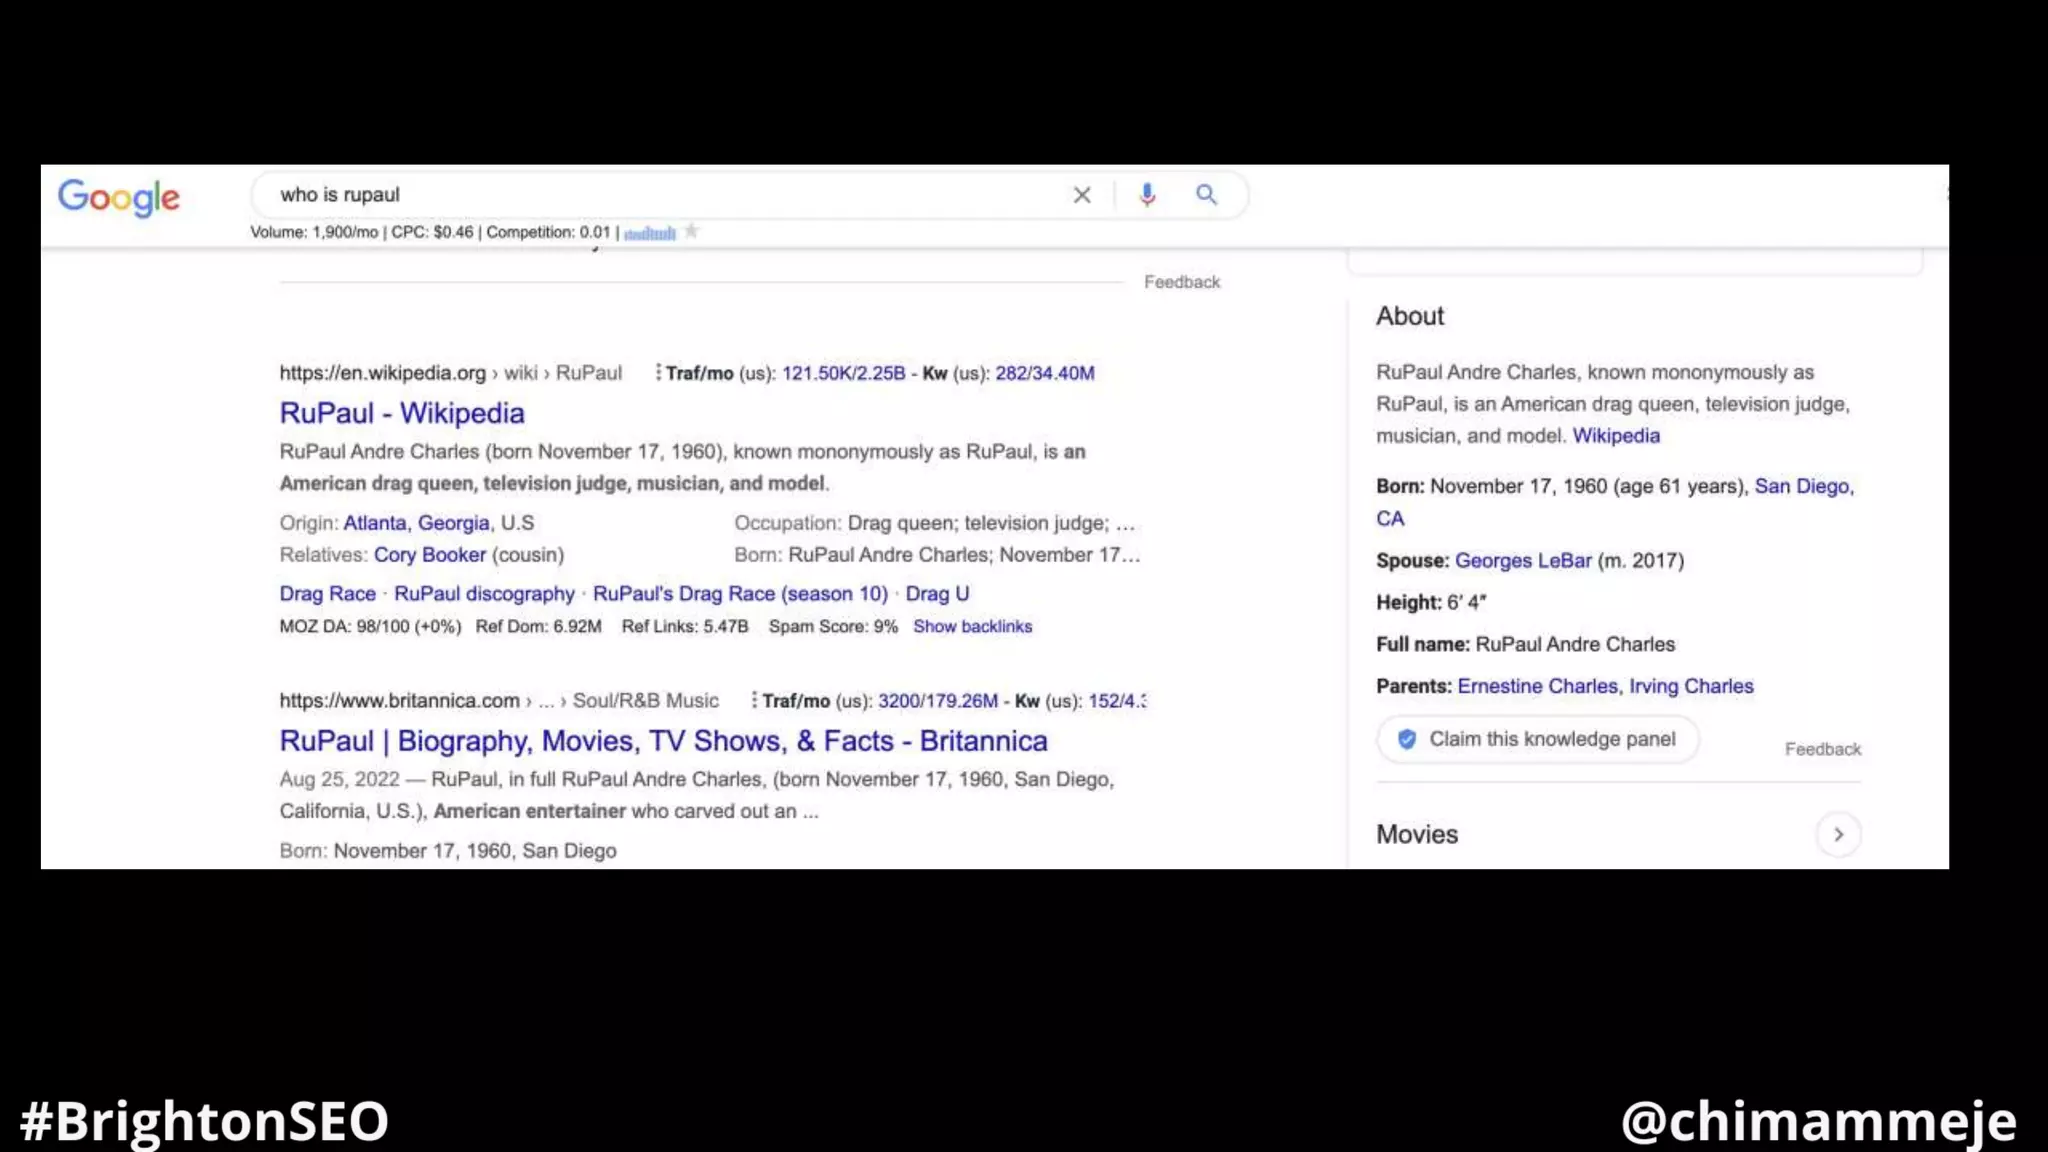Click 'Ref Links: 5.47B' metric text
This screenshot has width=2048, height=1152.
[685, 627]
